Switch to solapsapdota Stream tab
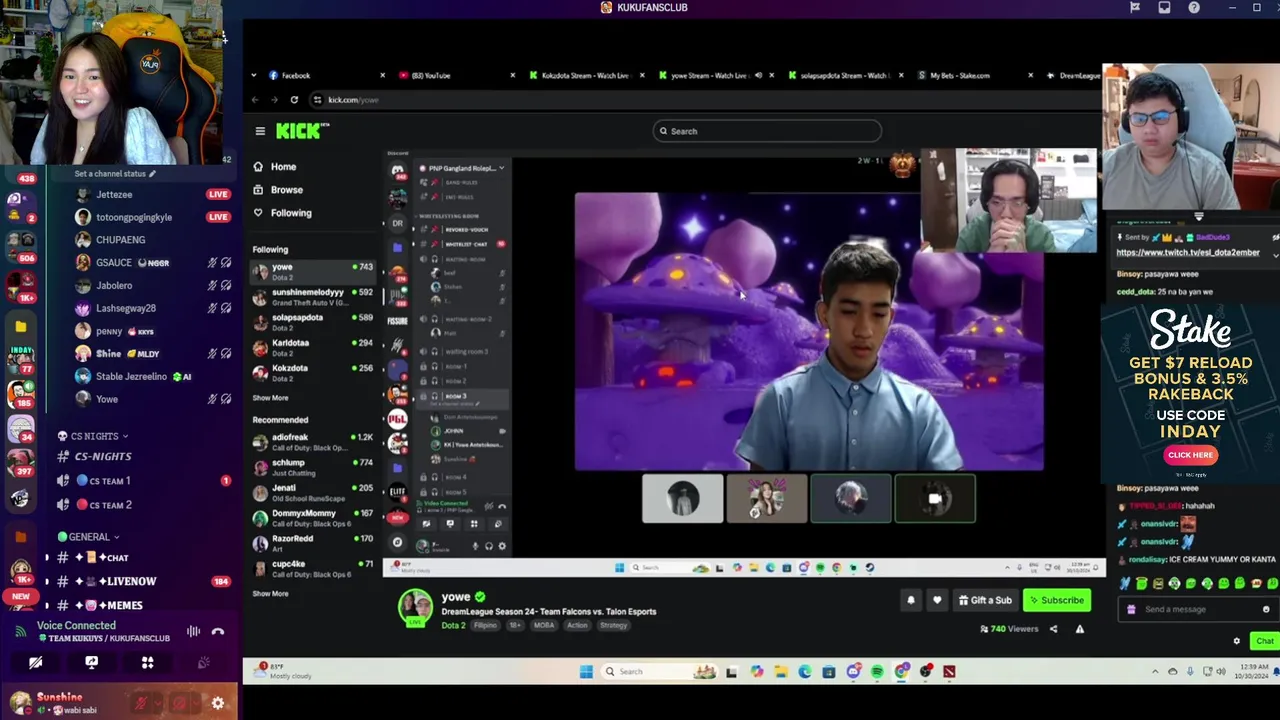1280x720 pixels. coord(843,76)
